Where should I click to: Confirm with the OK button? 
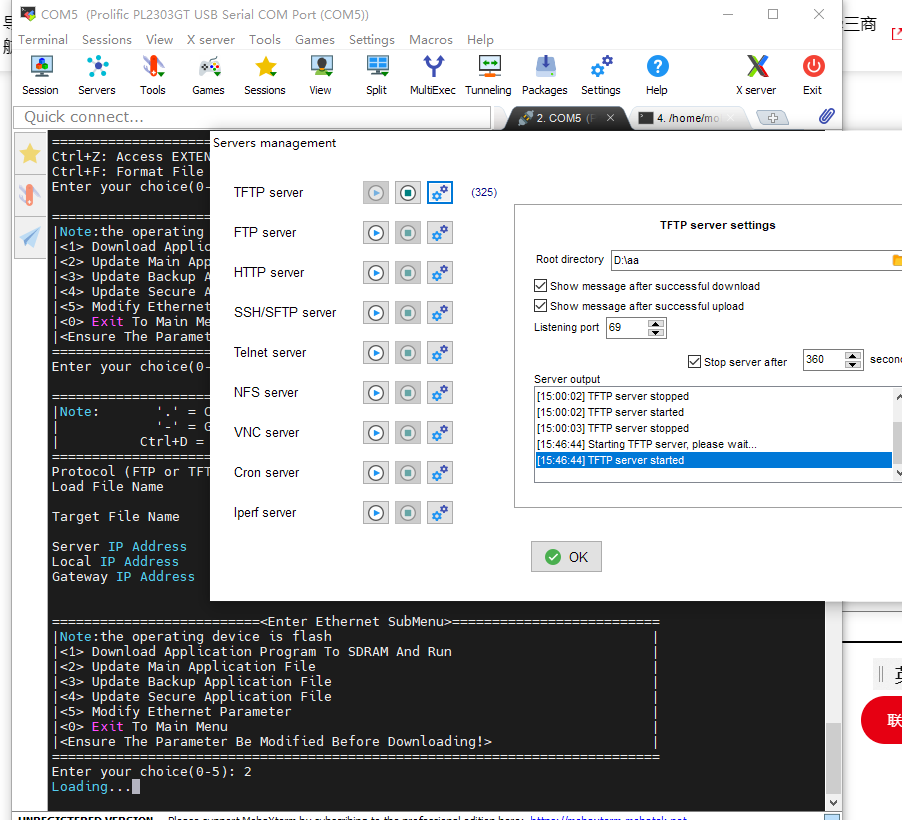coord(566,557)
